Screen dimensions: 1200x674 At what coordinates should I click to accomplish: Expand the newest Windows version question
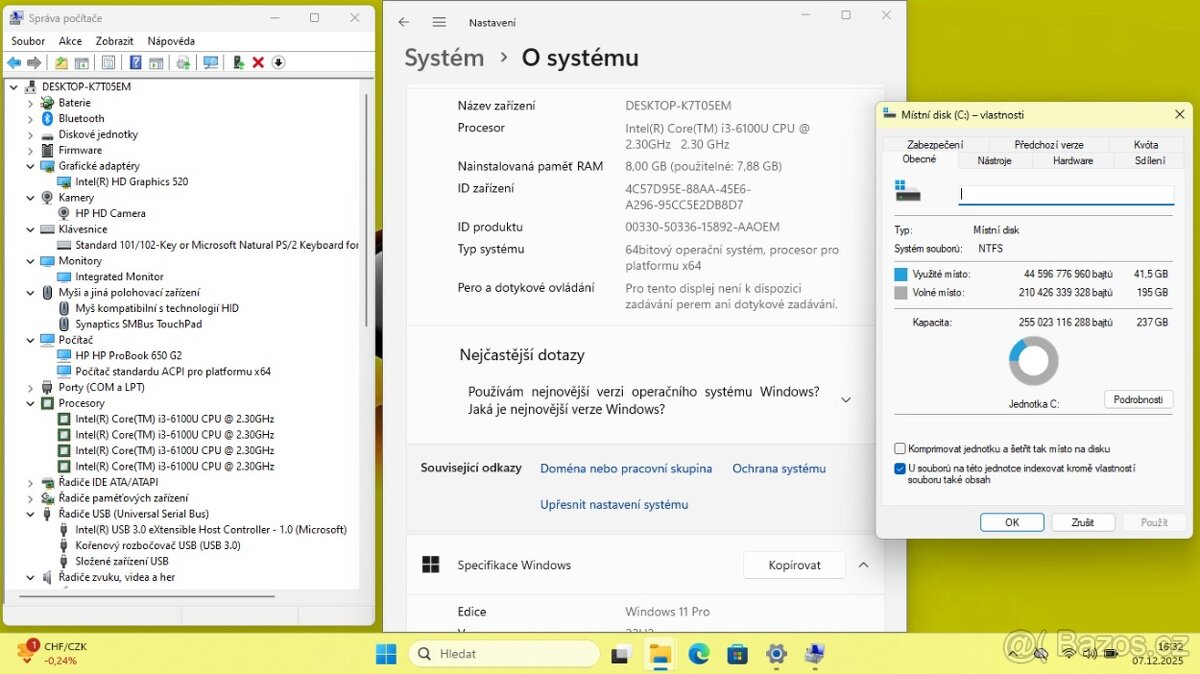point(845,400)
